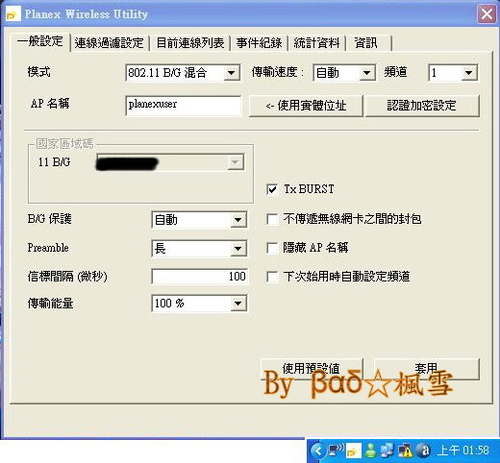Open the green MSN Messenger tray icon

pos(370,451)
